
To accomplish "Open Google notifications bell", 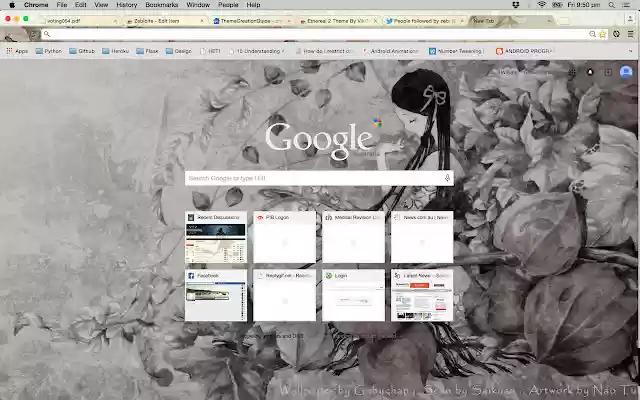I will 590,72.
